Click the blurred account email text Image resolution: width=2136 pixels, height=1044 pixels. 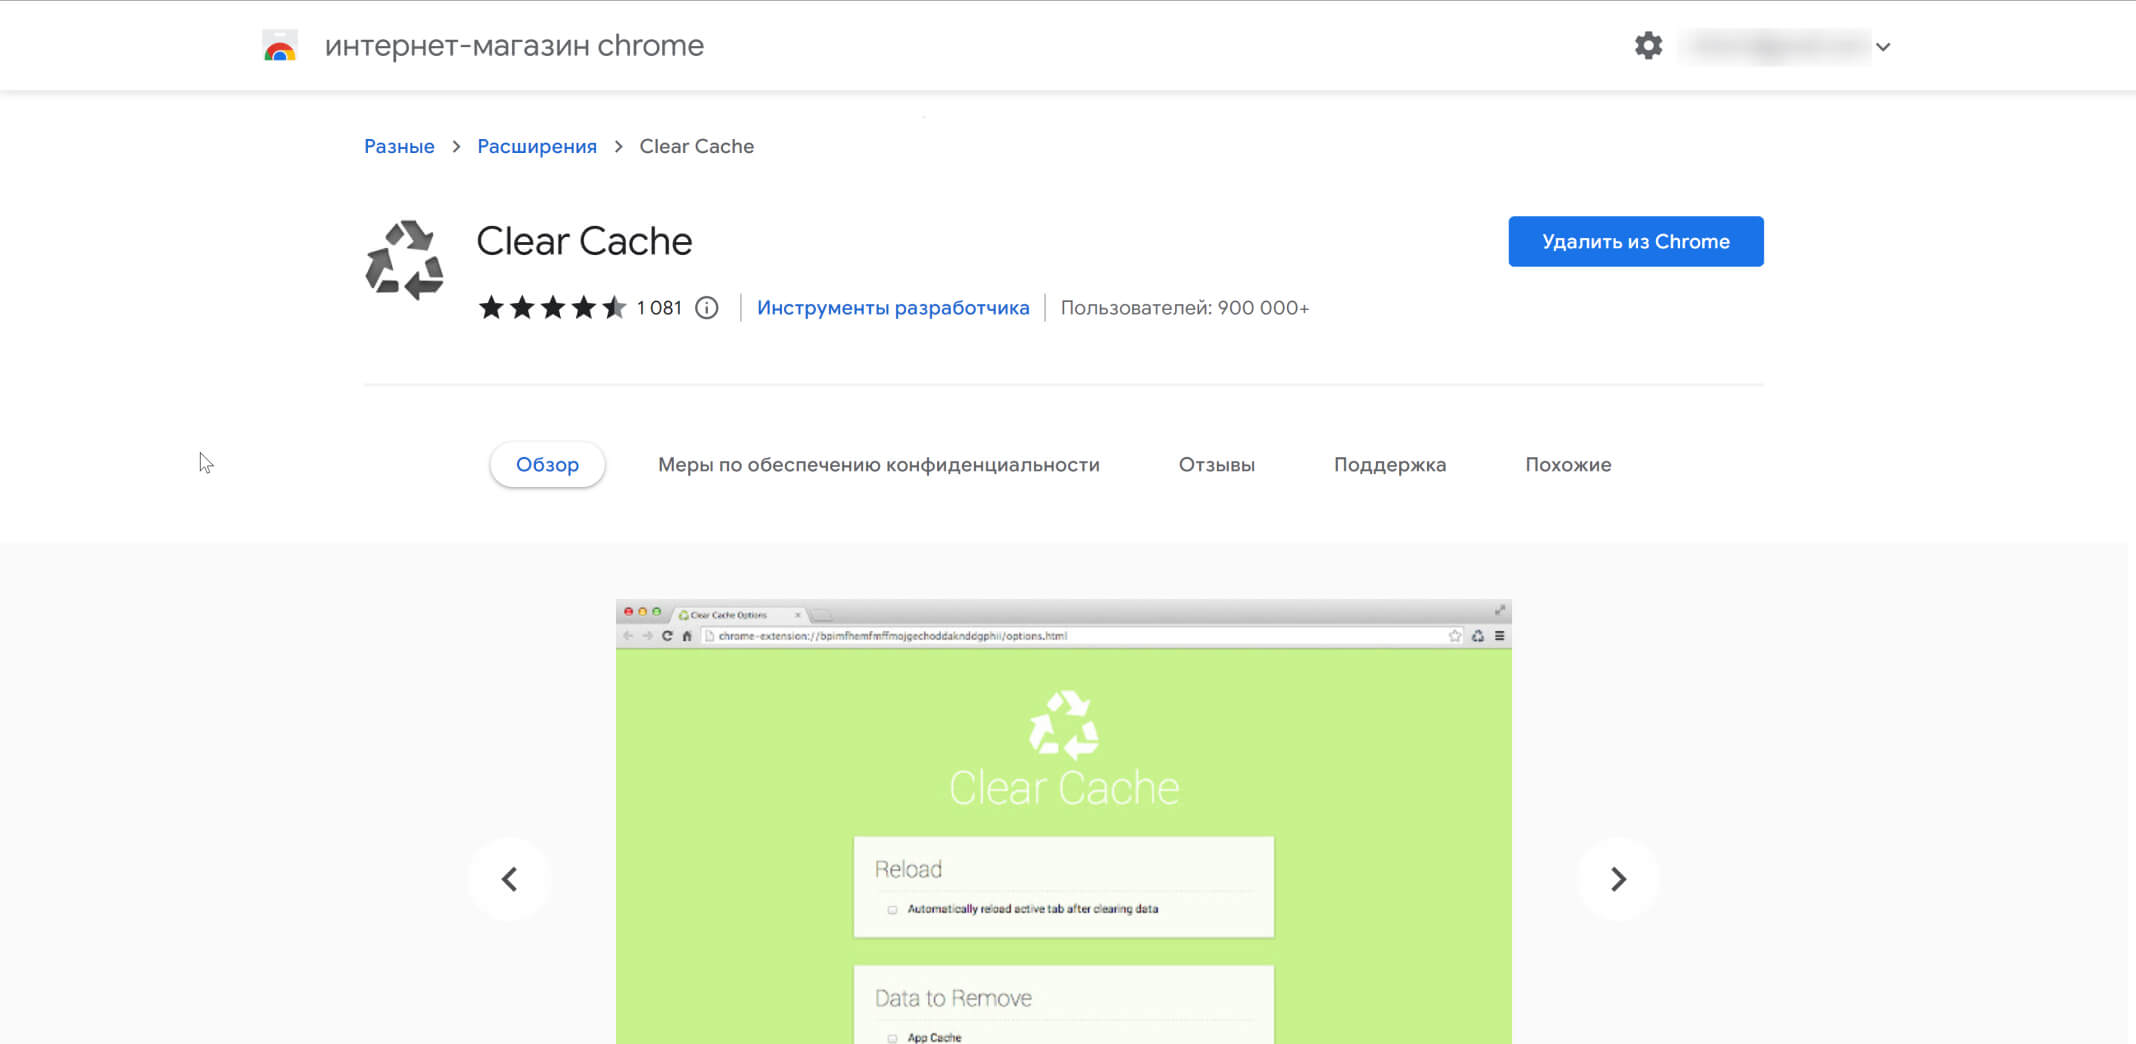click(x=1777, y=46)
